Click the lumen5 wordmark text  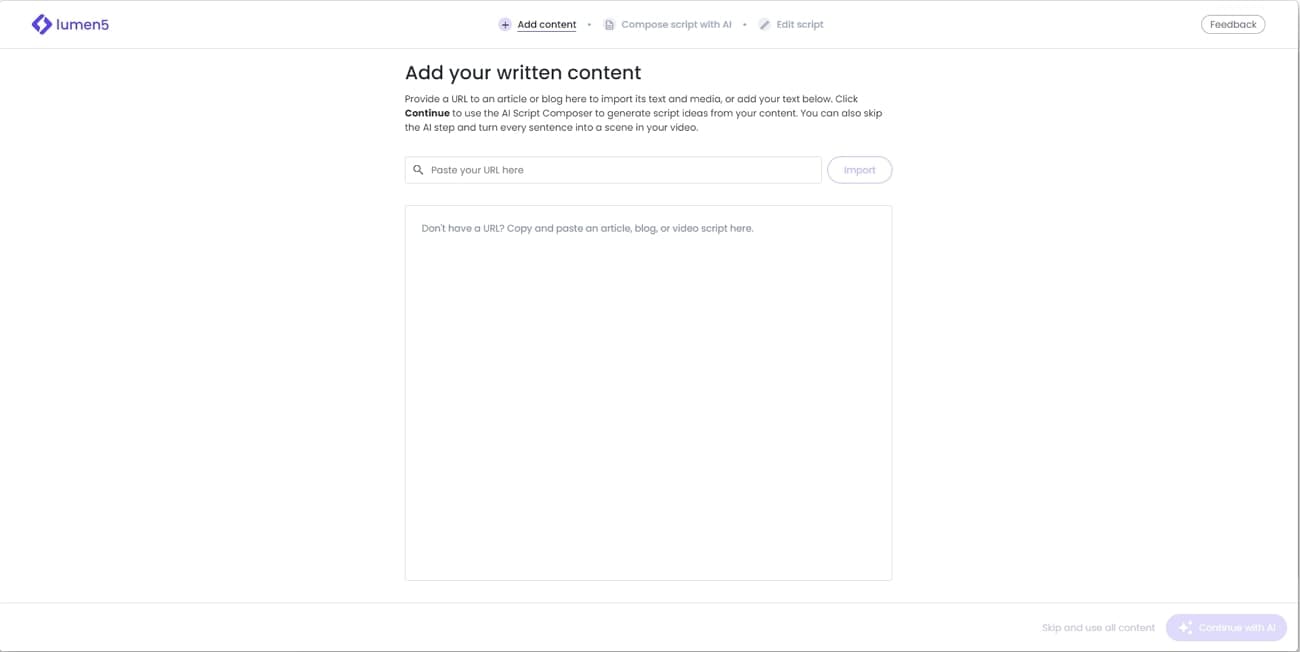83,25
